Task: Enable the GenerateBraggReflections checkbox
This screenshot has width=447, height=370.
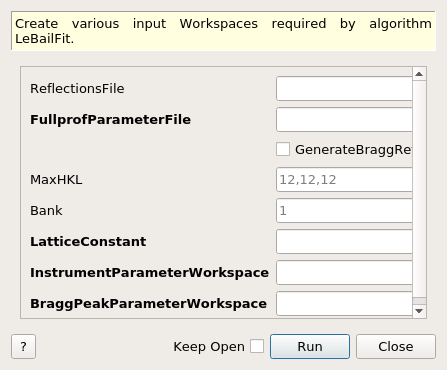Action: (x=283, y=149)
